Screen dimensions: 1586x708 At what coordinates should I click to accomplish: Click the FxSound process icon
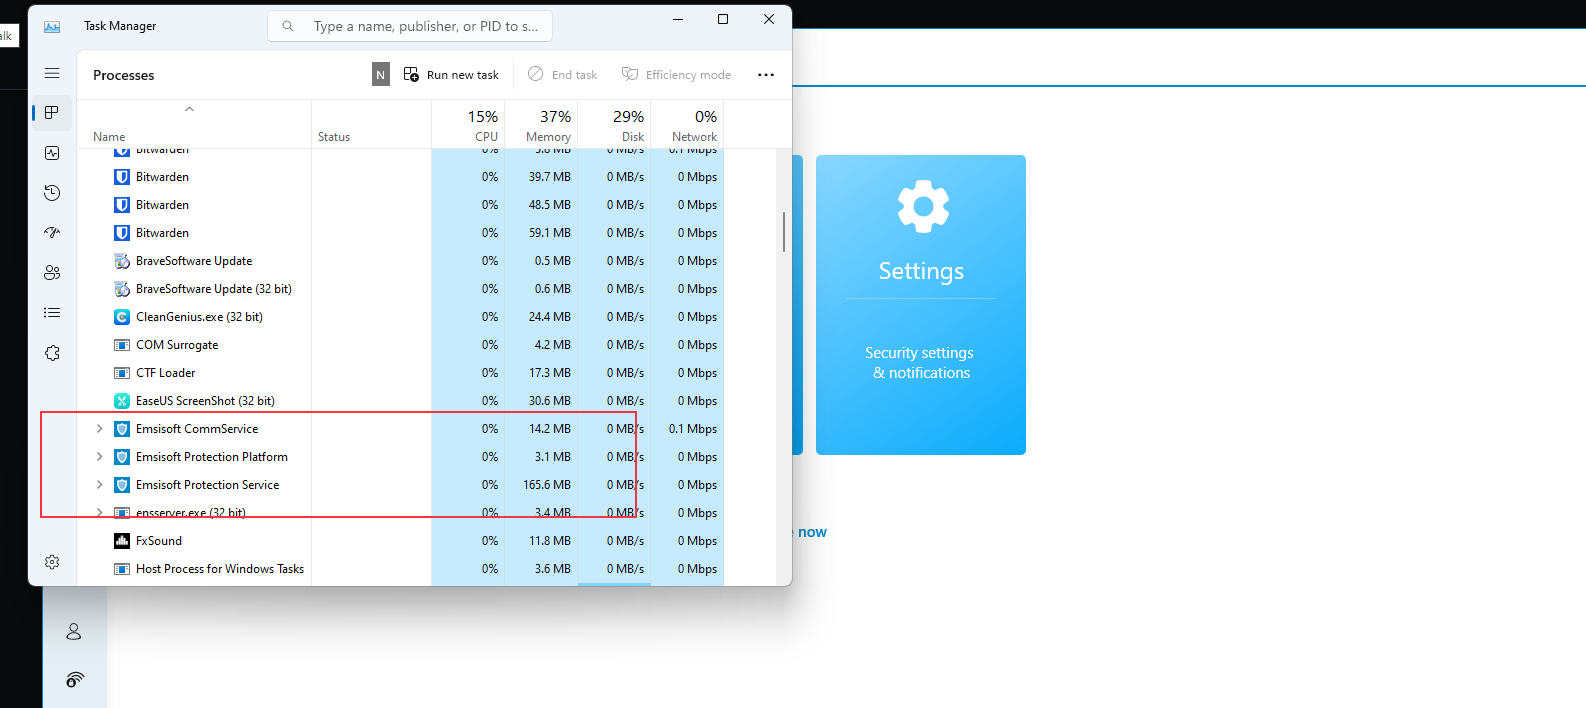coord(122,541)
